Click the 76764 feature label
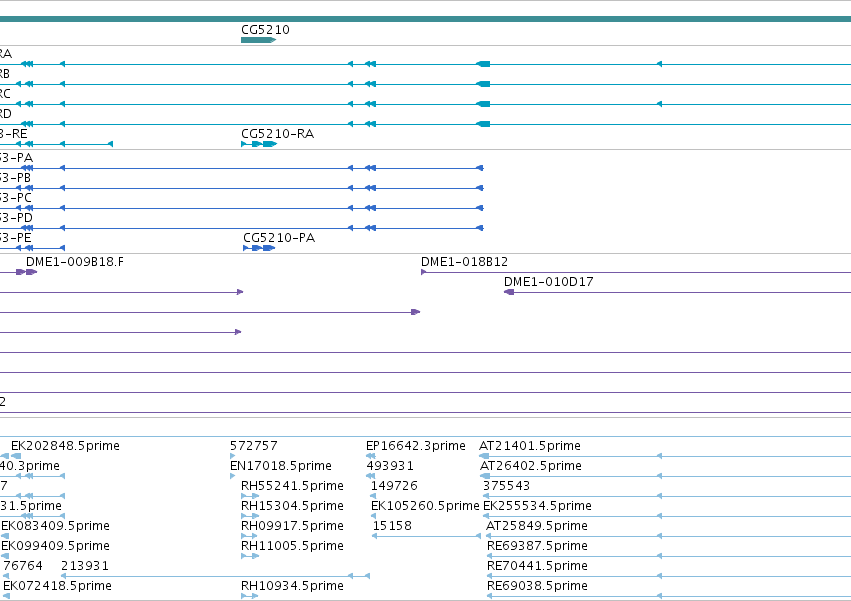This screenshot has width=851, height=601. coord(23,566)
